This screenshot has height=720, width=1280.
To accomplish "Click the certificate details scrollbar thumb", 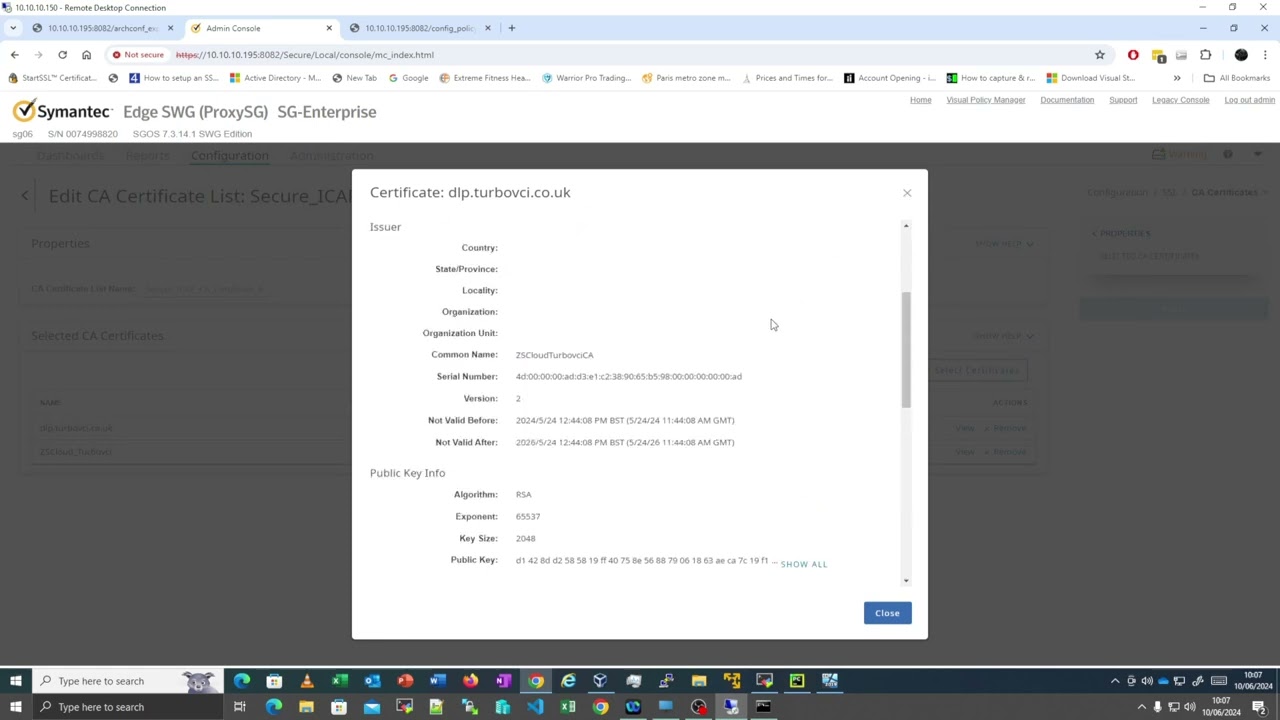I will [906, 350].
